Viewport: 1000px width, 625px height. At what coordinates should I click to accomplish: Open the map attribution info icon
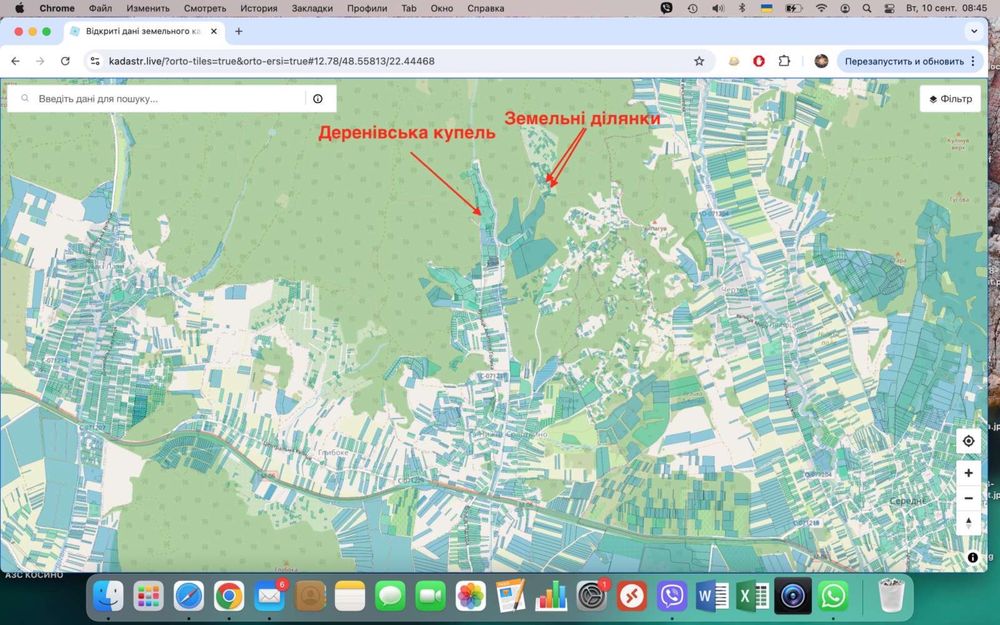coord(973,557)
